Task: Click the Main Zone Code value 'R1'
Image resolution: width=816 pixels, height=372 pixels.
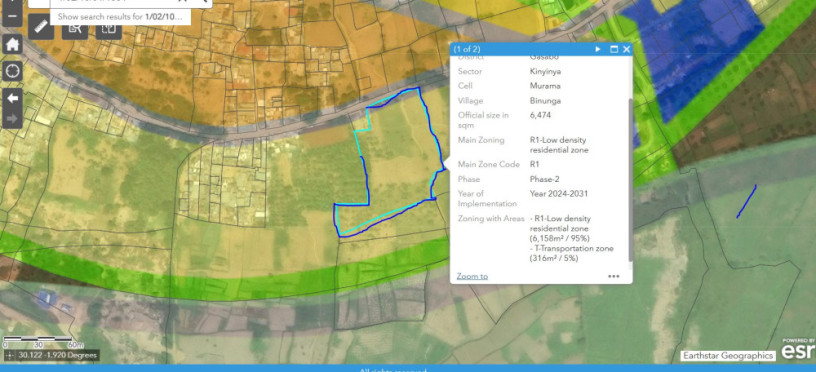Action: 534,164
